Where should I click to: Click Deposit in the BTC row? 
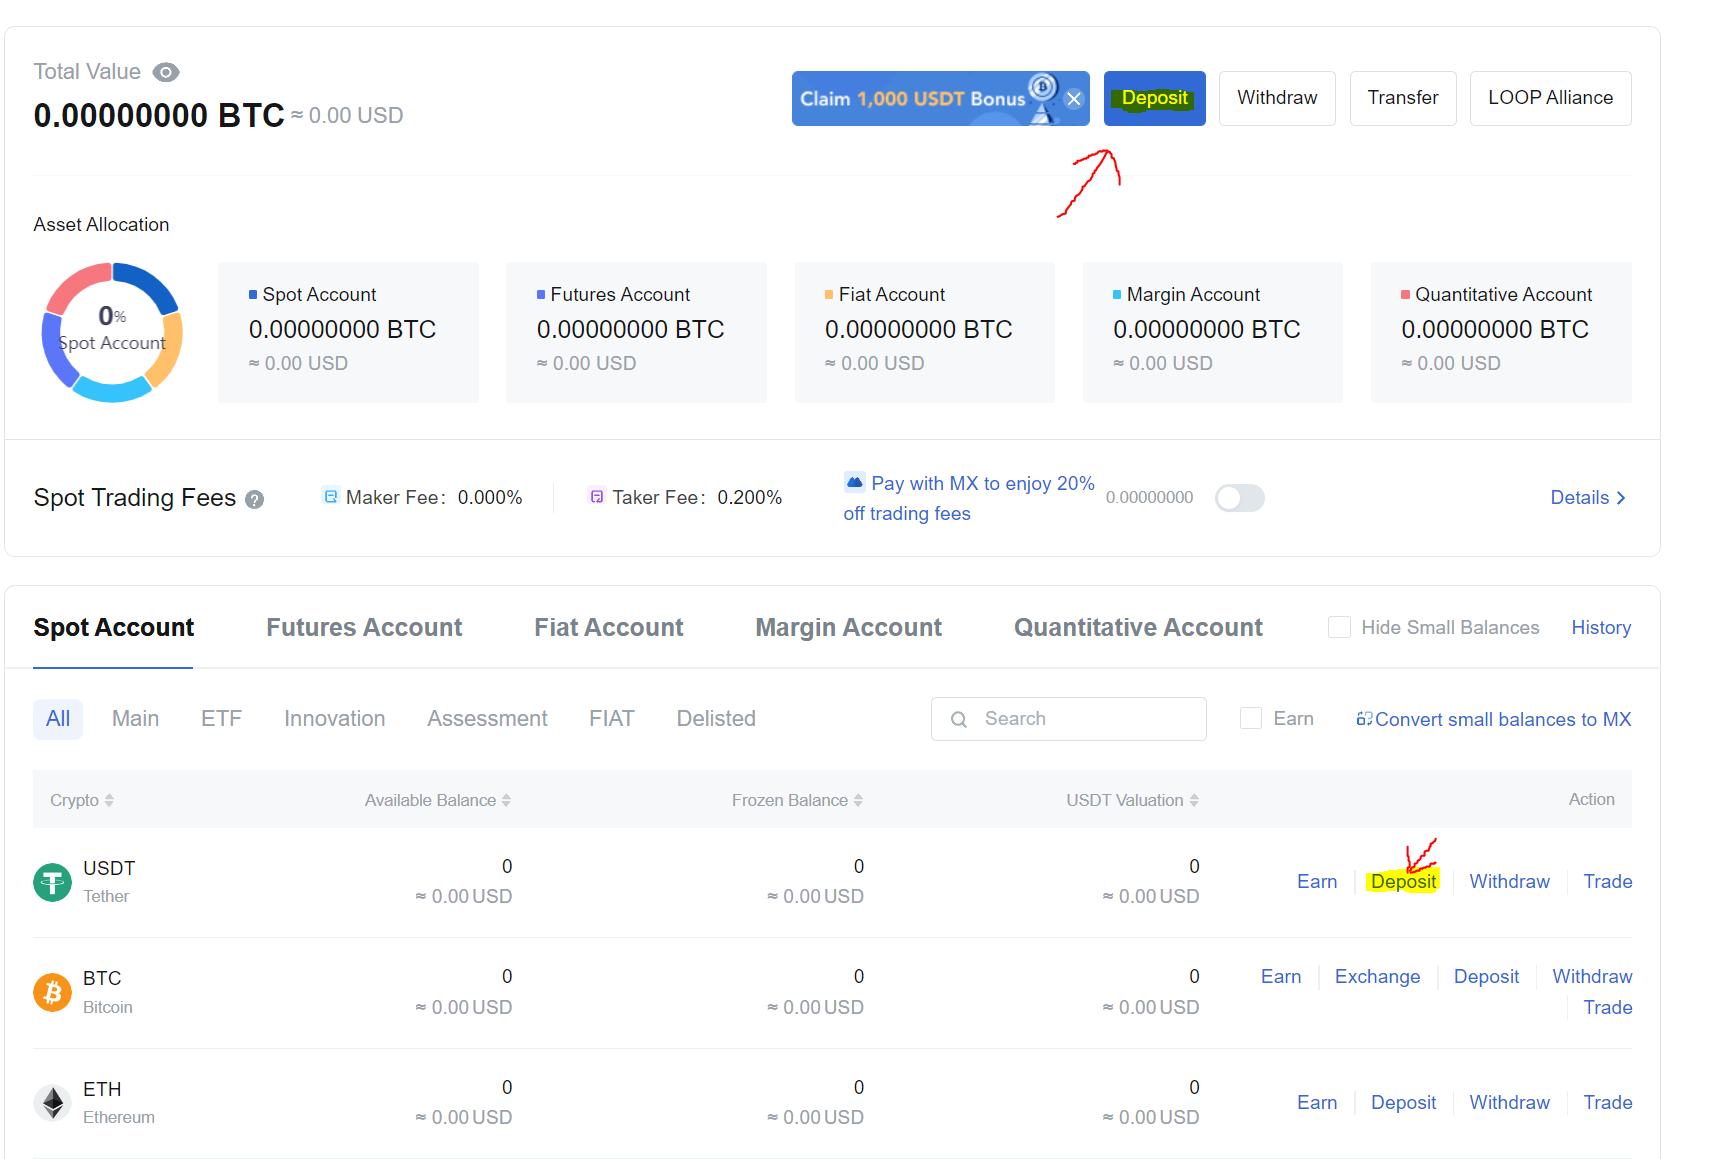click(x=1486, y=976)
